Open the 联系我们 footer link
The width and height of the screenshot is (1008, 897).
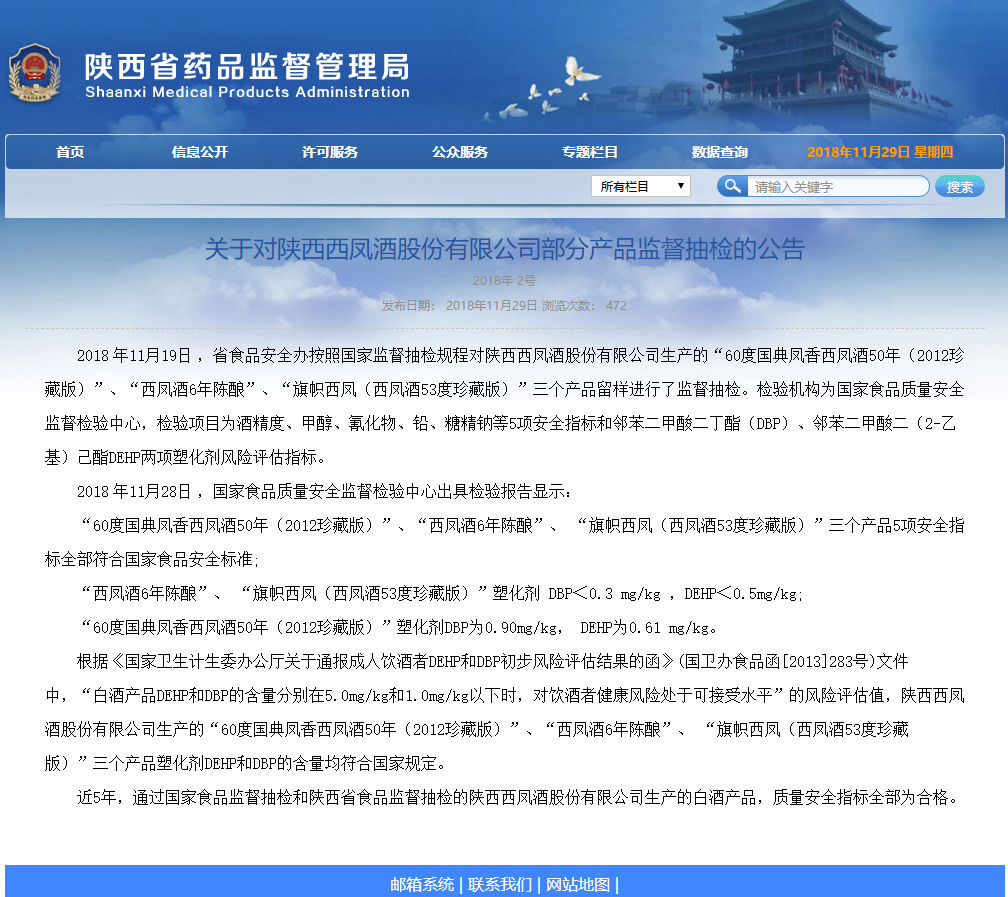click(500, 885)
